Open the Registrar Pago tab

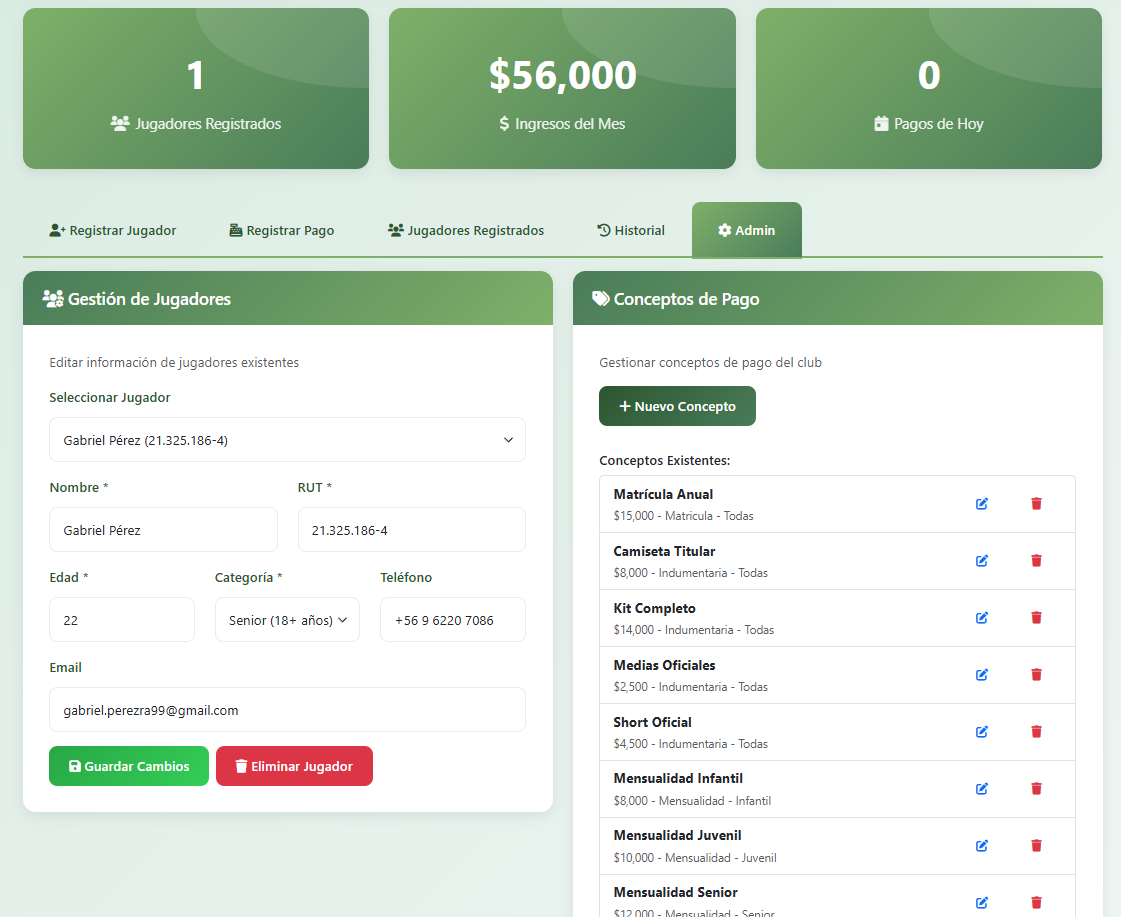pos(281,231)
